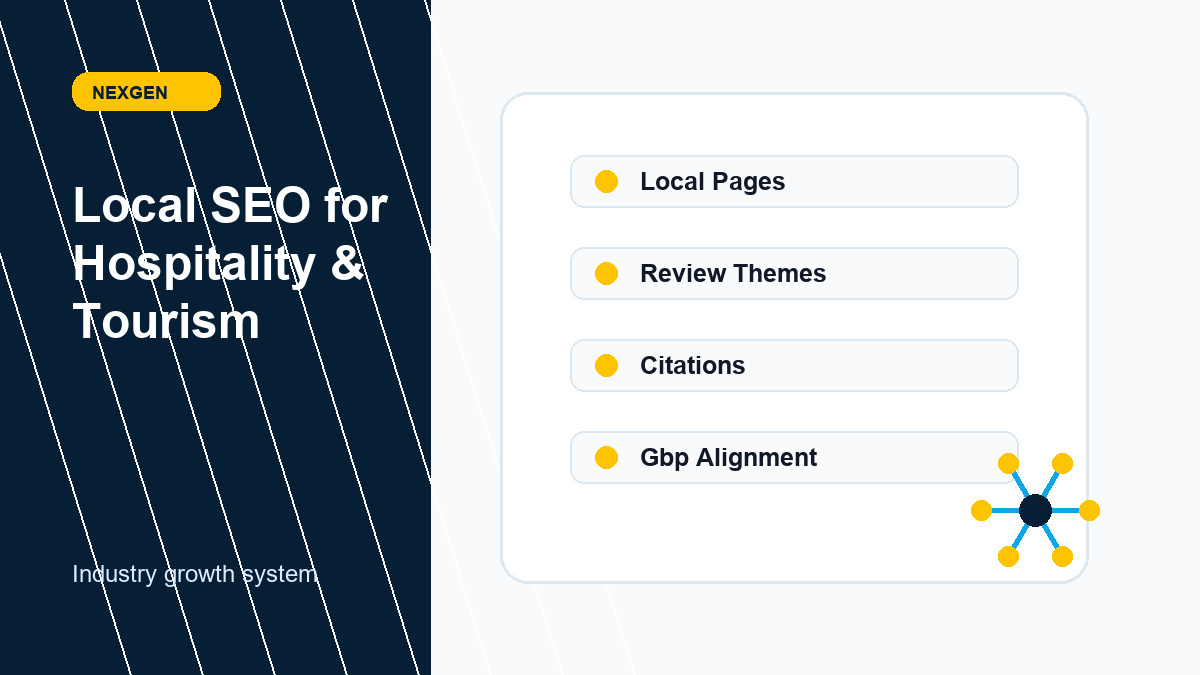Select the Gbp Alignment item
The height and width of the screenshot is (675, 1200).
[794, 458]
